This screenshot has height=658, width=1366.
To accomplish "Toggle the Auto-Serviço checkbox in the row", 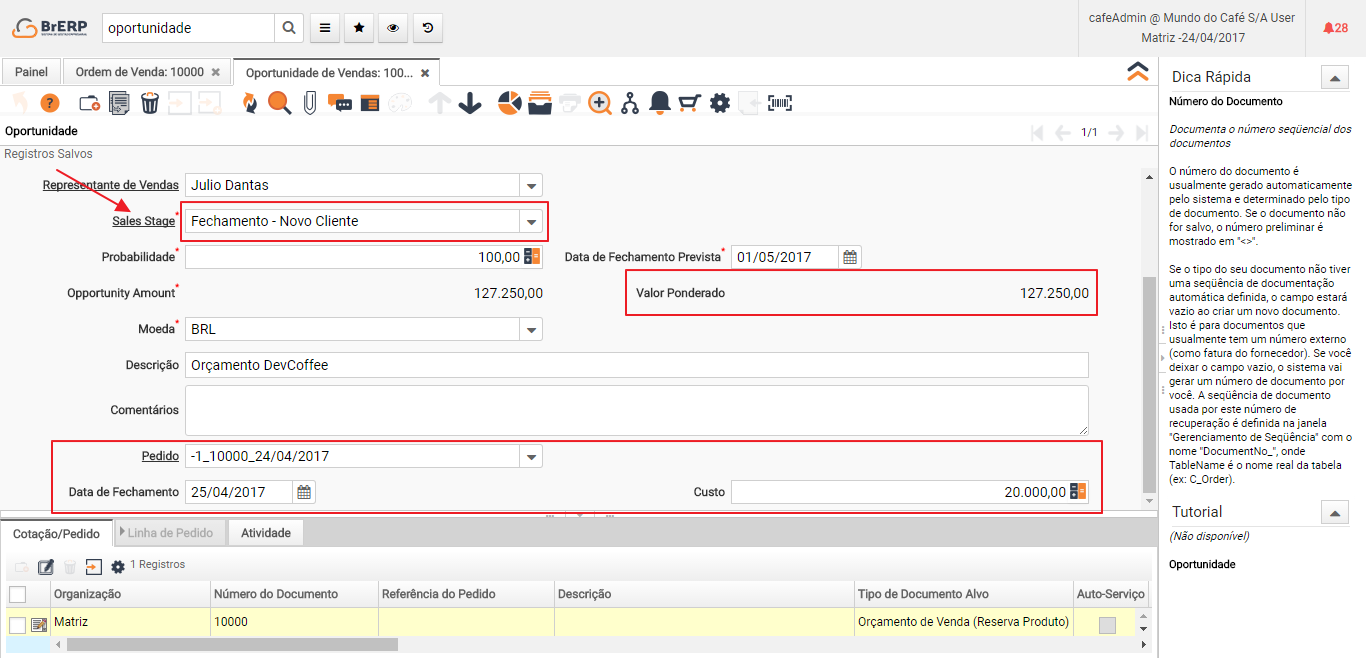I will [x=1107, y=625].
